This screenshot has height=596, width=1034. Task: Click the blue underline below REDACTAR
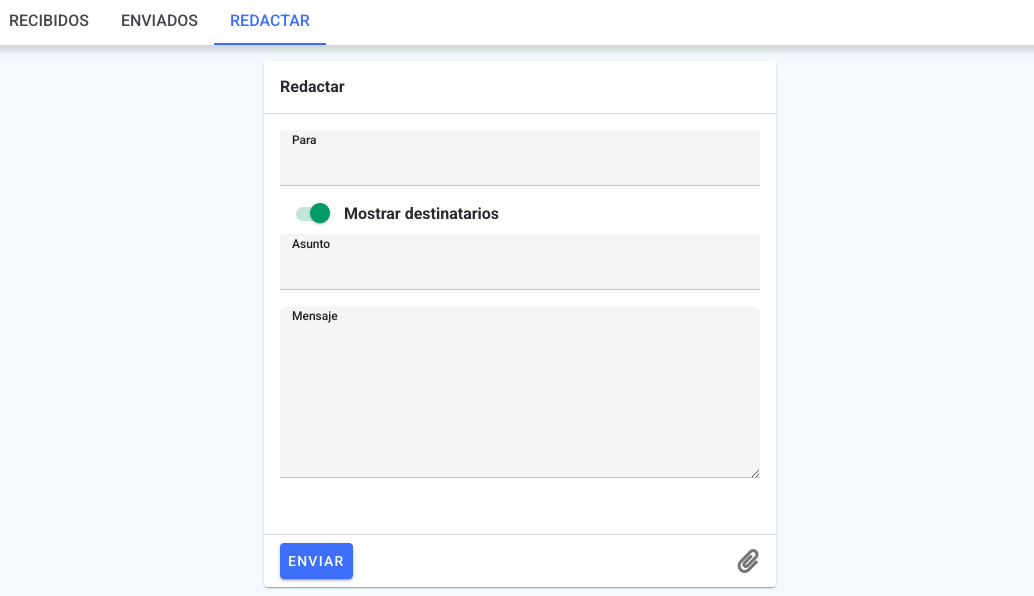(x=270, y=44)
